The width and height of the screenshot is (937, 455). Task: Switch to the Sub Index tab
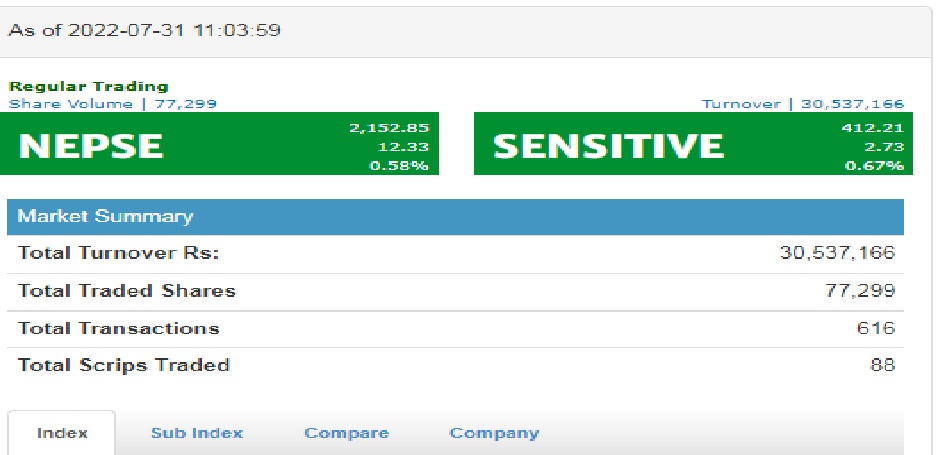coord(197,433)
